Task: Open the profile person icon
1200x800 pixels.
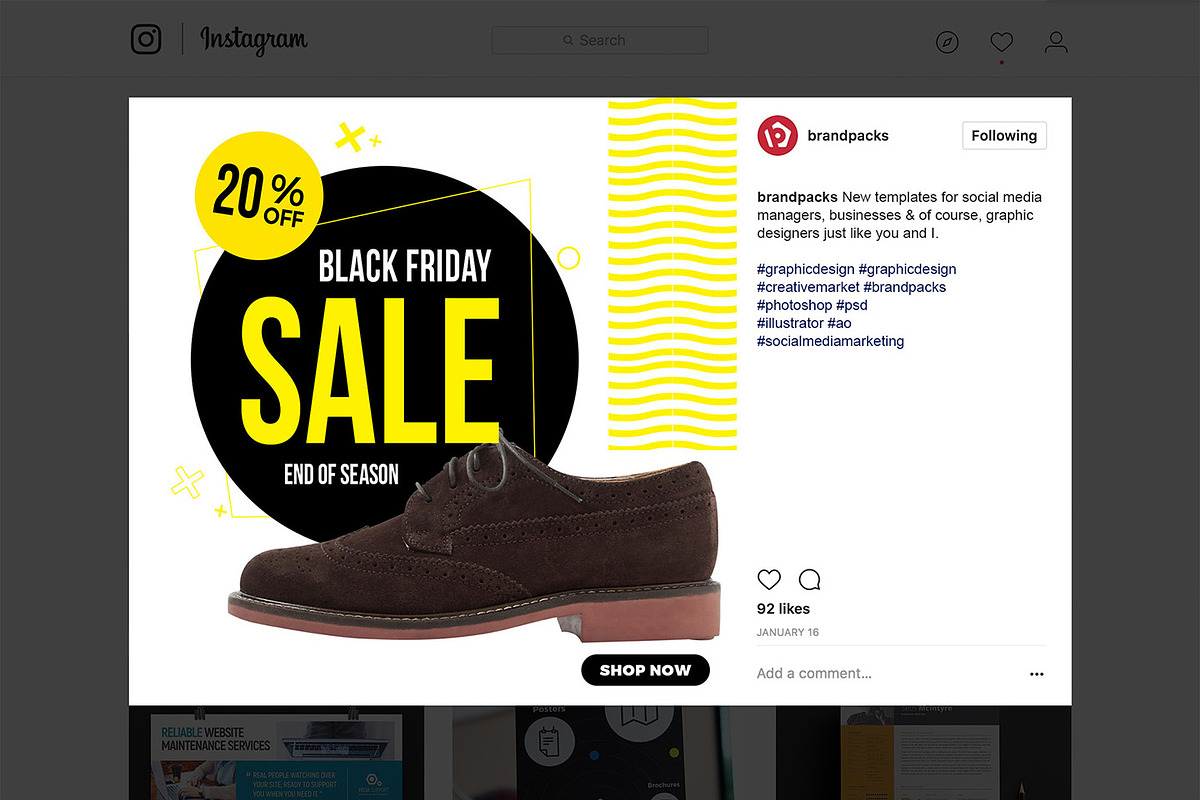Action: pyautogui.click(x=1056, y=42)
